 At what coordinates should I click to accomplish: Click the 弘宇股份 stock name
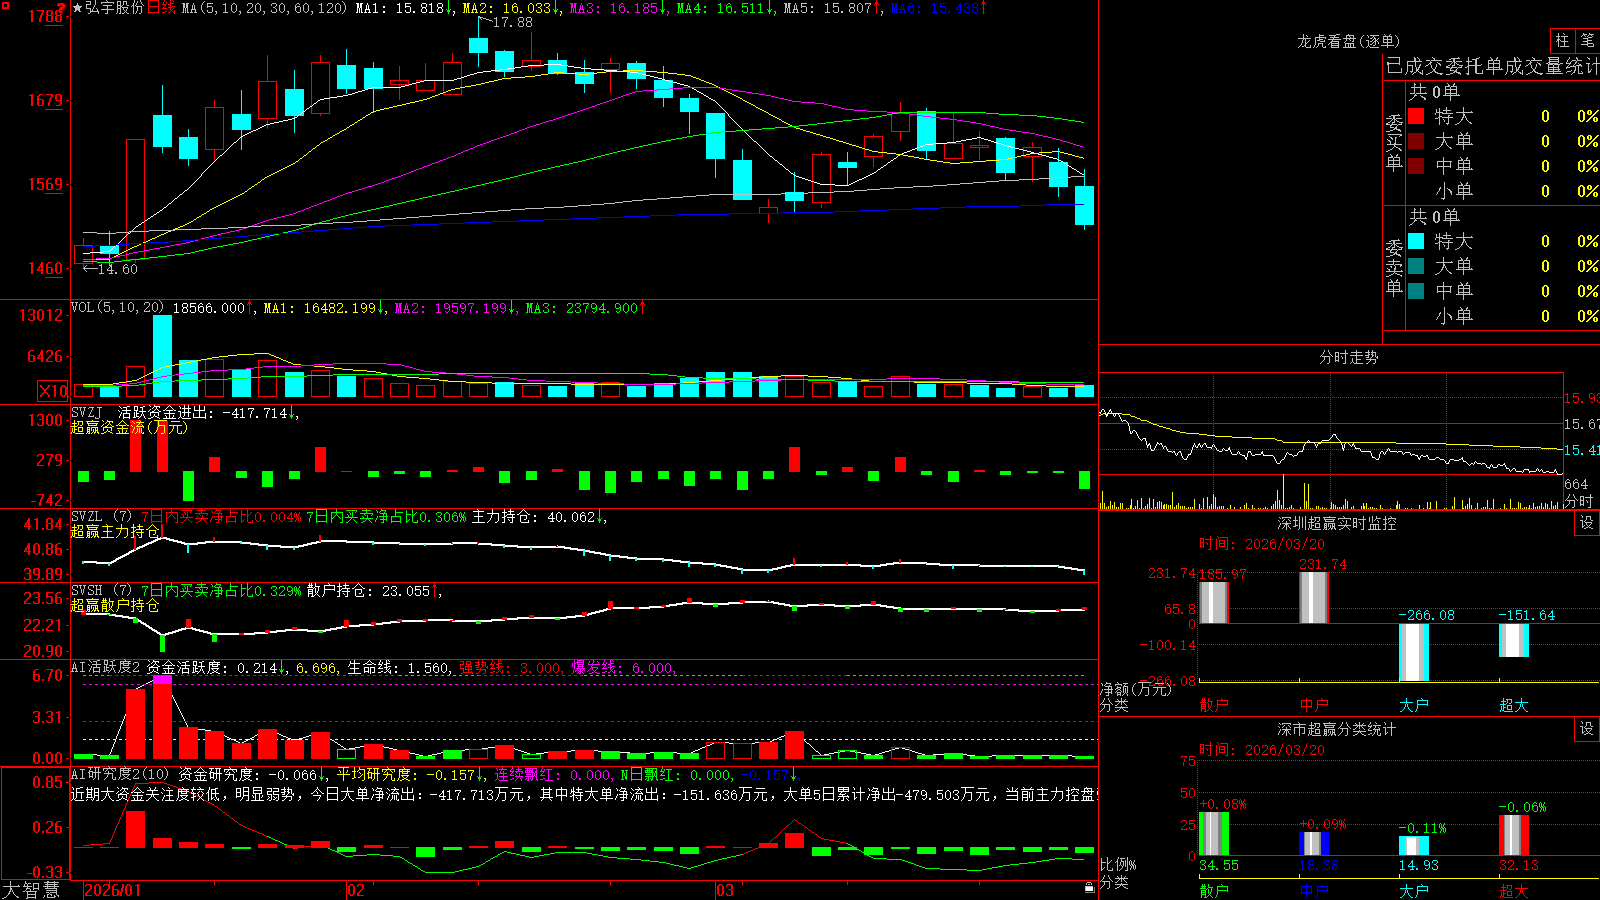(x=115, y=8)
